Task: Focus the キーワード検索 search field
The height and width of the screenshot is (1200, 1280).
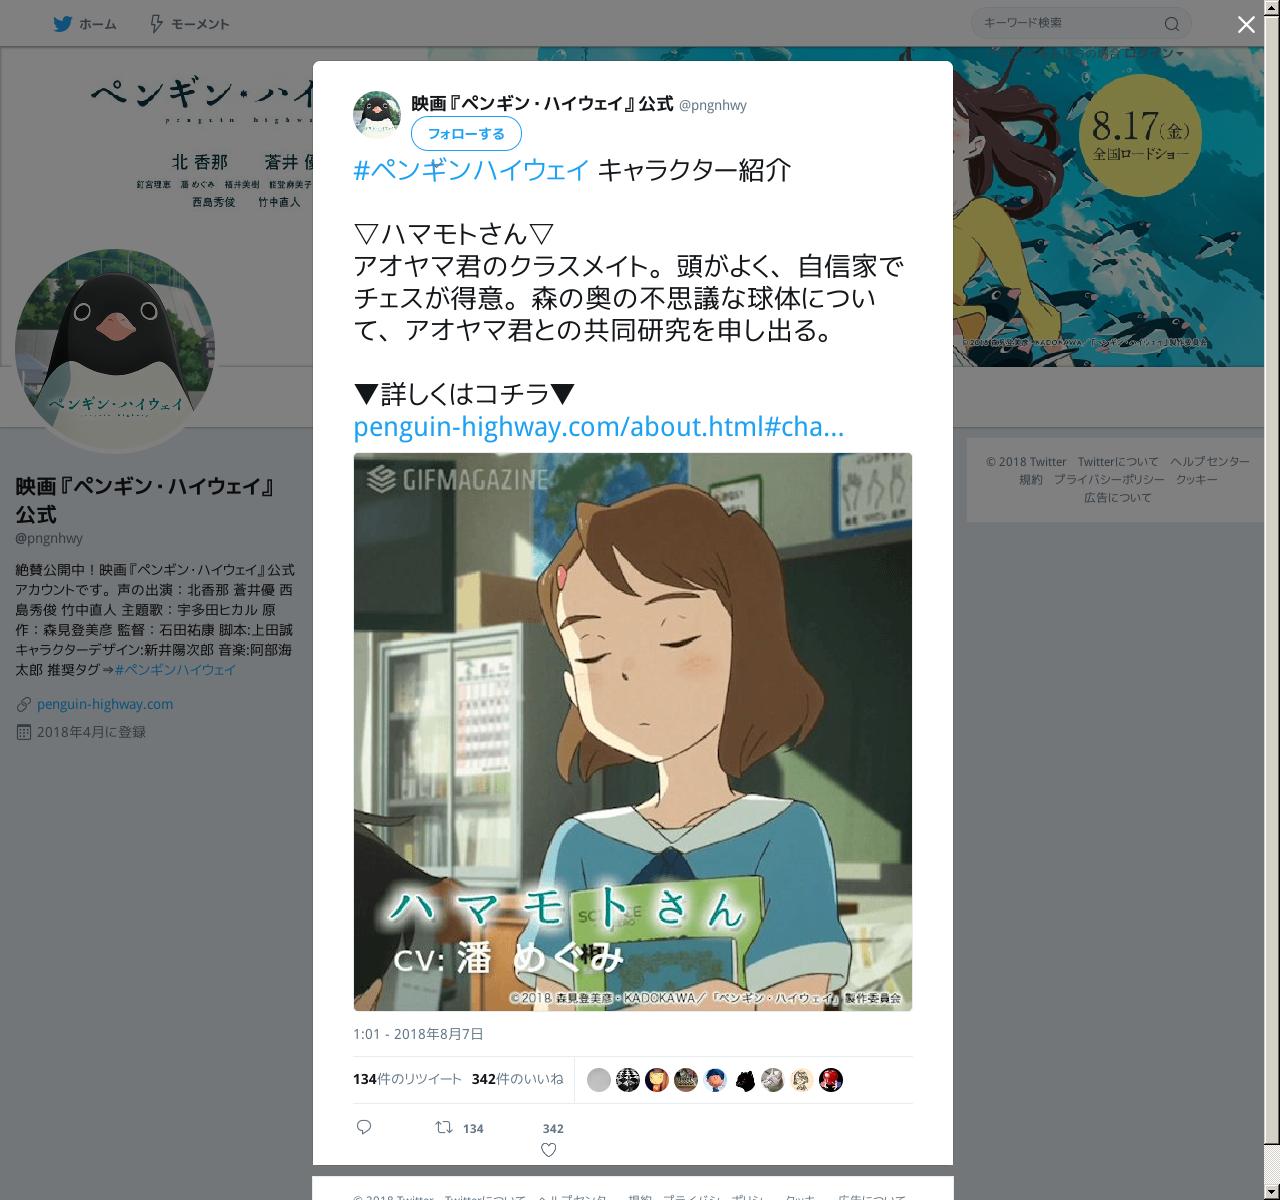Action: tap(1065, 23)
